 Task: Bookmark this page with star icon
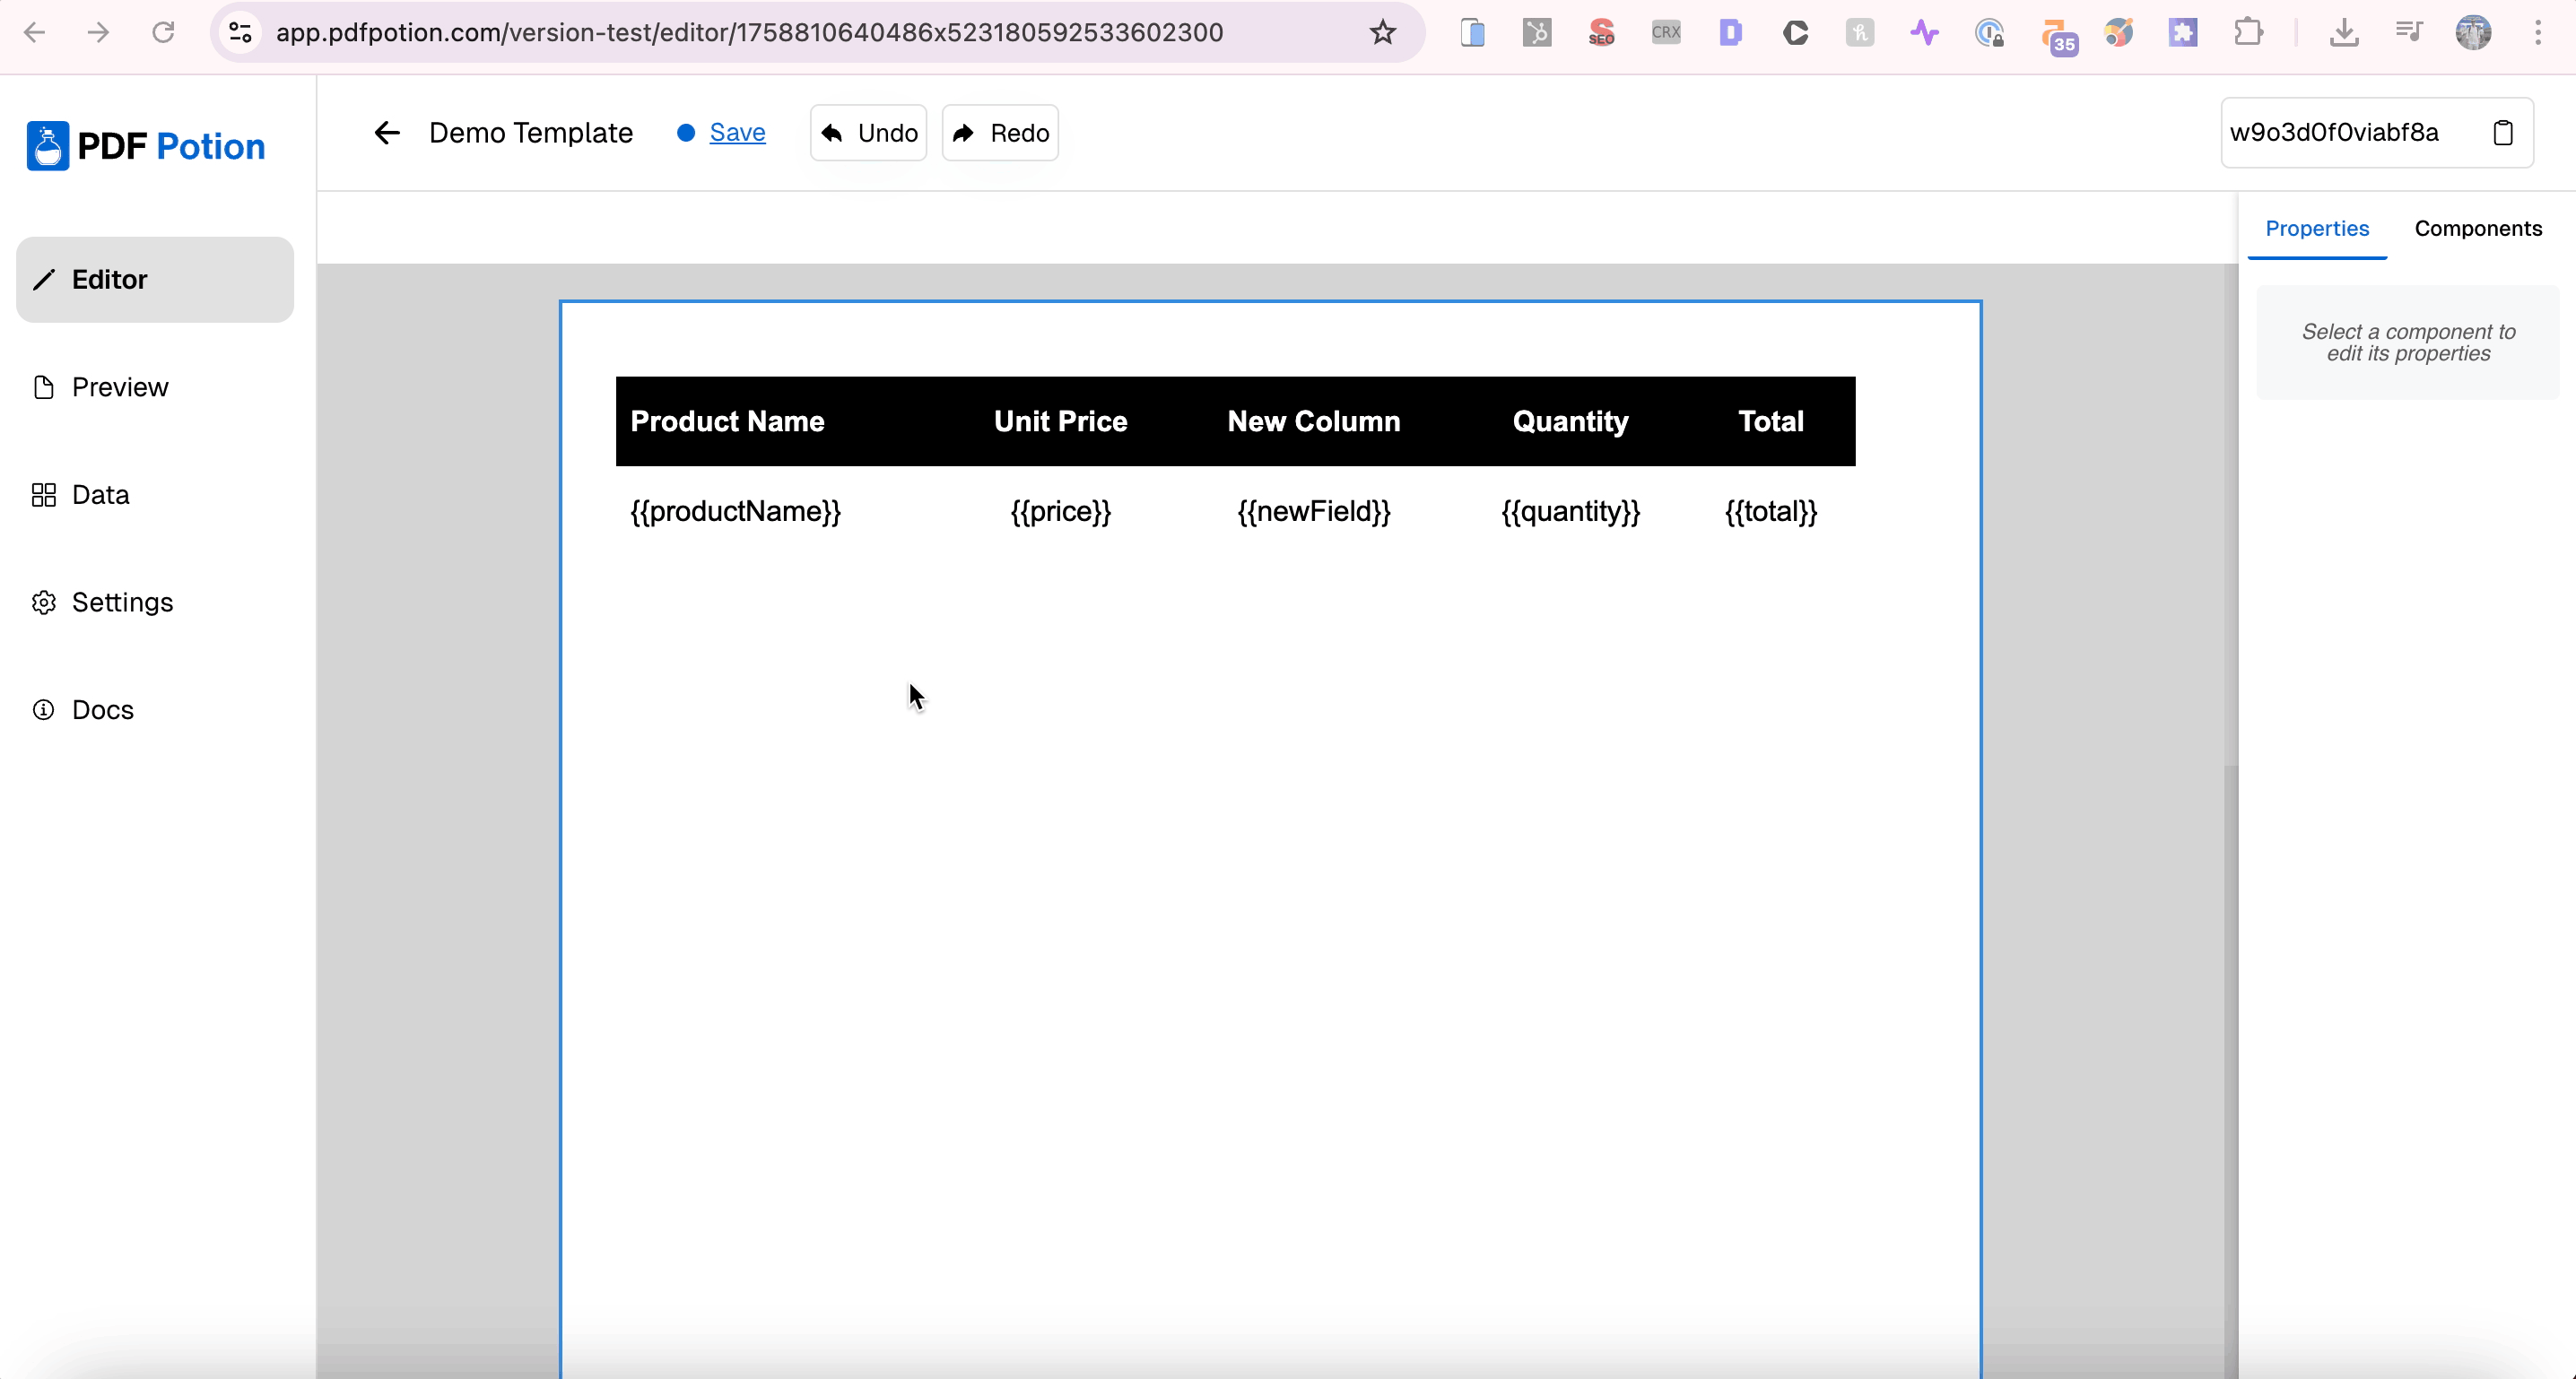coord(1382,33)
